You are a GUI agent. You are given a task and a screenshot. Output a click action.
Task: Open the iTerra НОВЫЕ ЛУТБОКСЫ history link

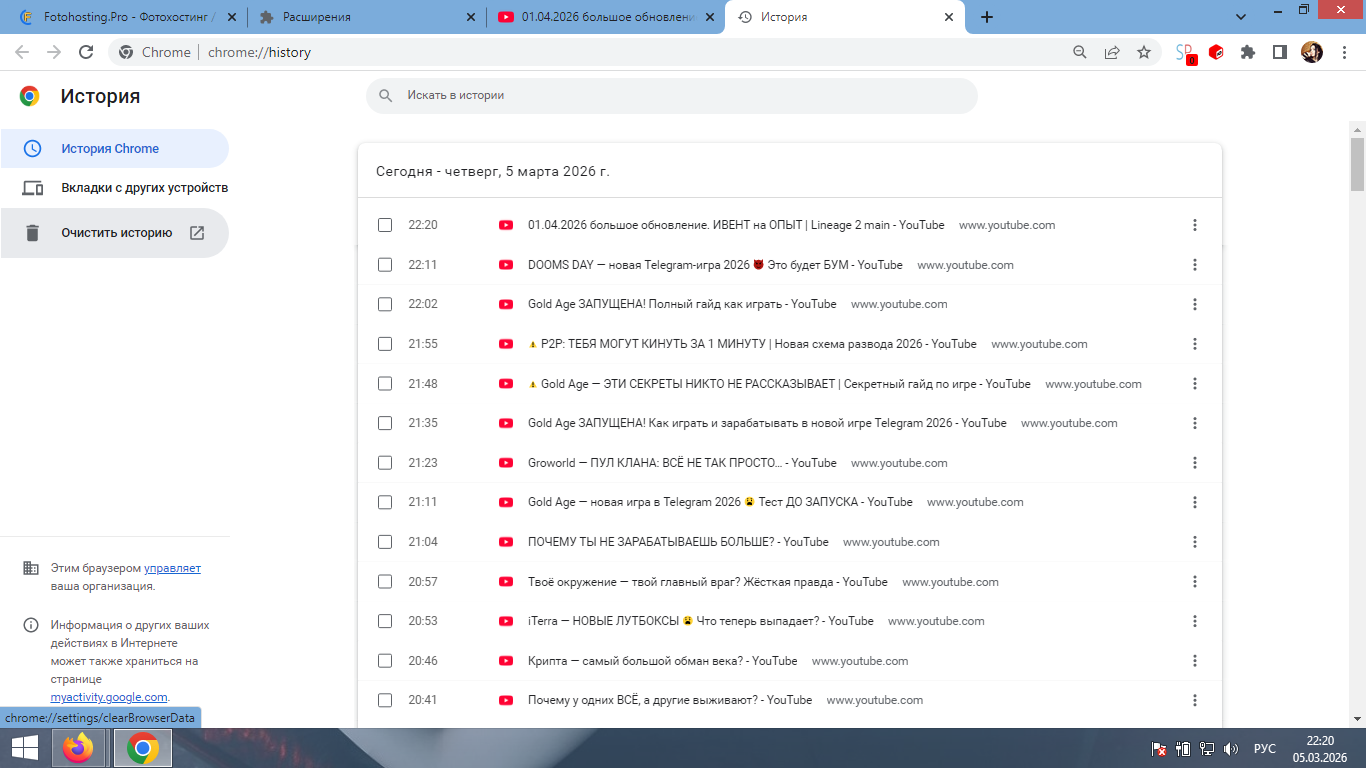coord(701,621)
